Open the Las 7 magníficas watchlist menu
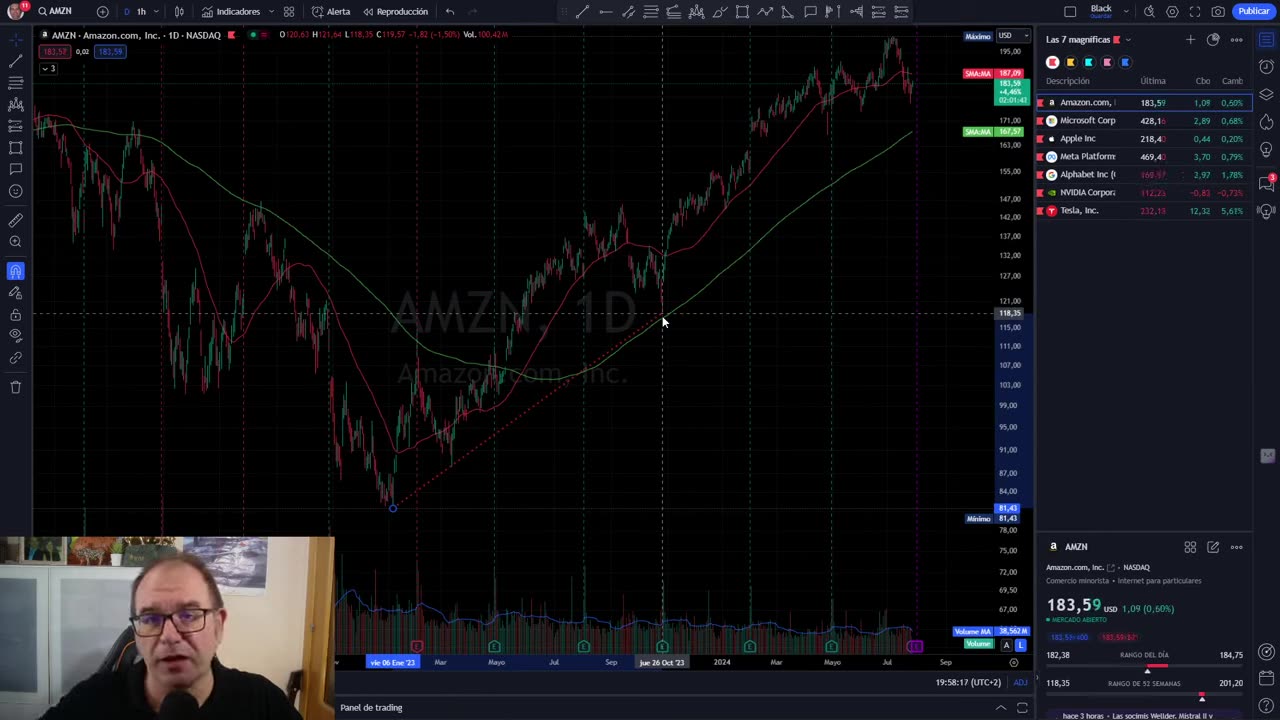This screenshot has height=720, width=1280. (x=1088, y=39)
